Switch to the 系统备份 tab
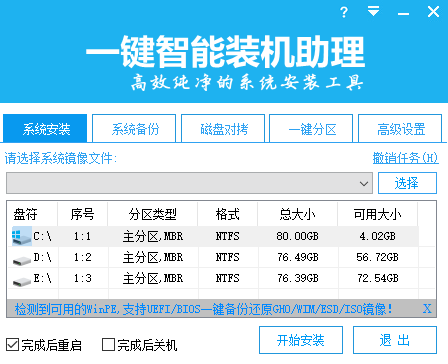The height and width of the screenshot is (364, 448). click(134, 128)
